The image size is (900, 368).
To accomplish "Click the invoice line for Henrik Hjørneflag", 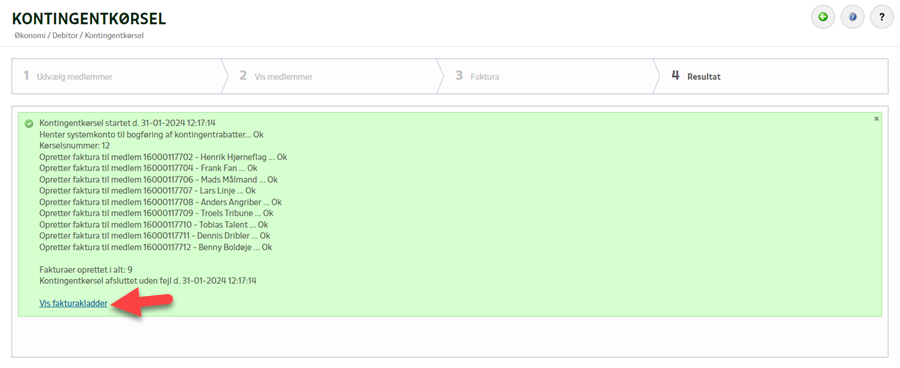I will point(163,157).
